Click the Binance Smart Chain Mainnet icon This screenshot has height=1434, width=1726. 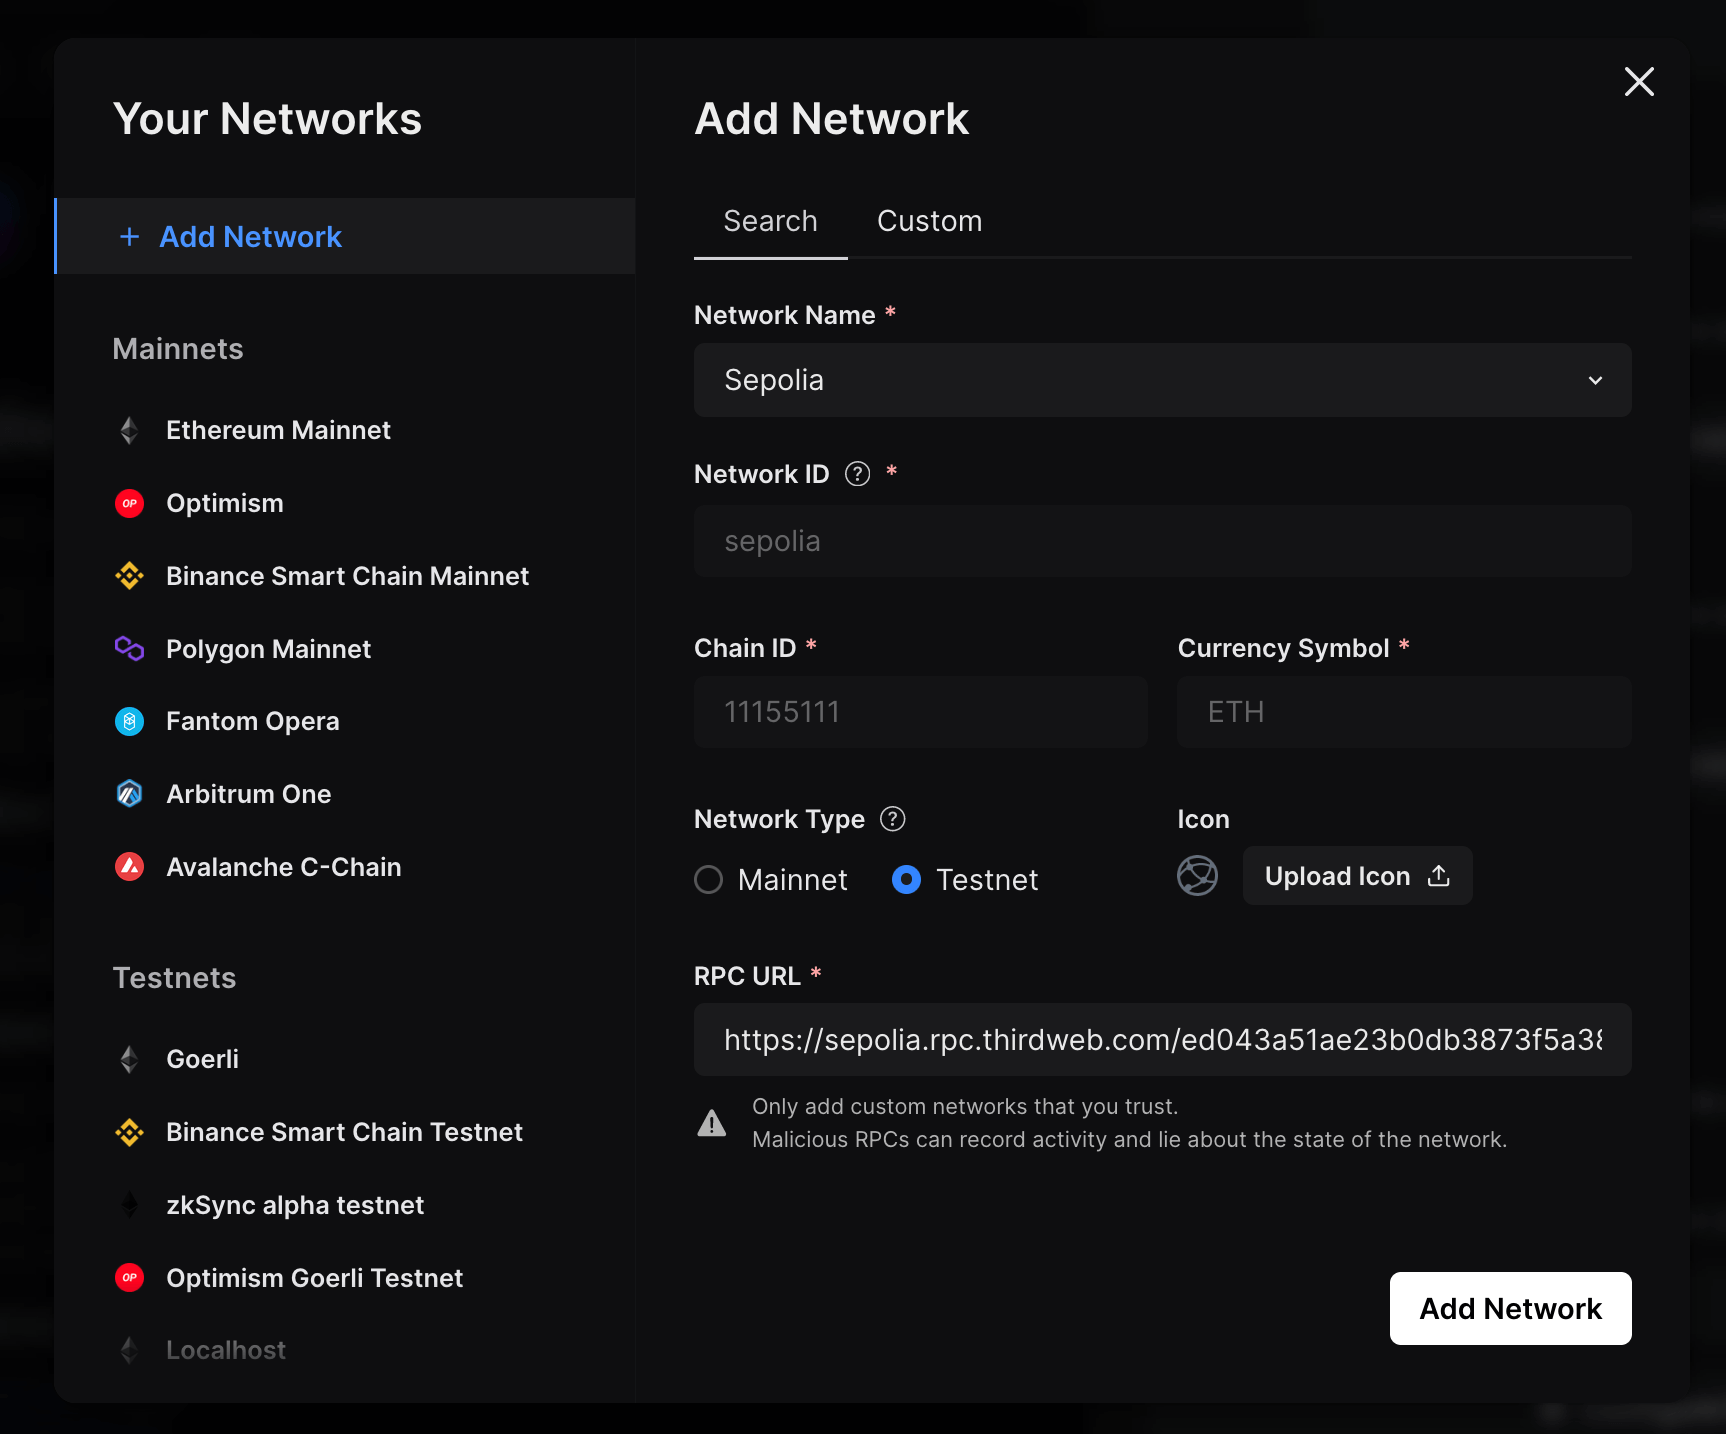click(129, 576)
